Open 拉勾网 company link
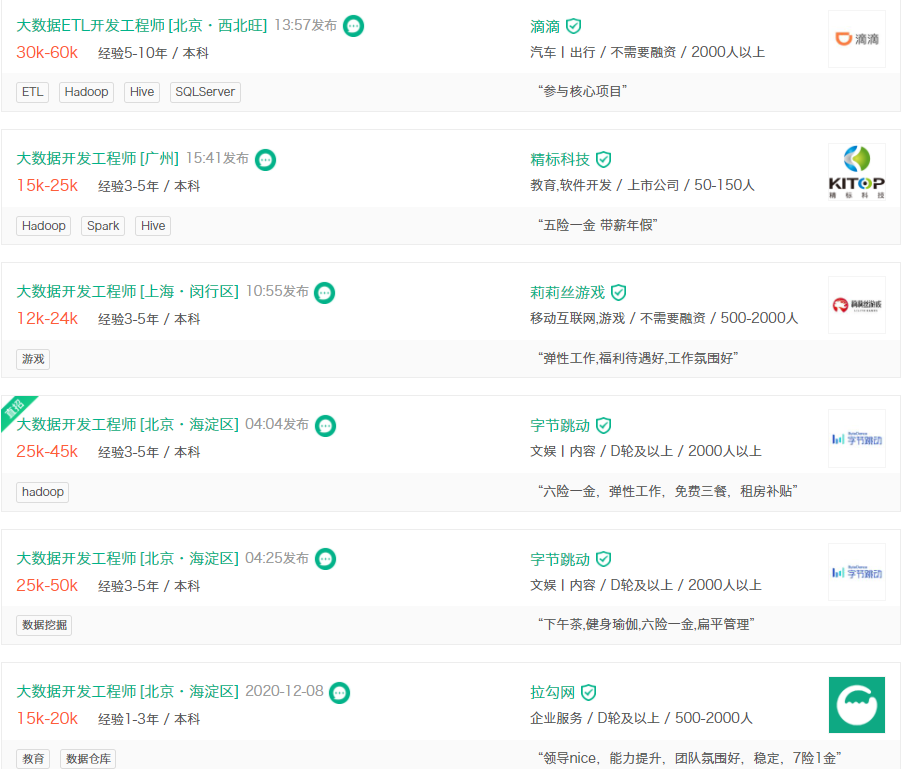This screenshot has height=769, width=901. click(552, 692)
